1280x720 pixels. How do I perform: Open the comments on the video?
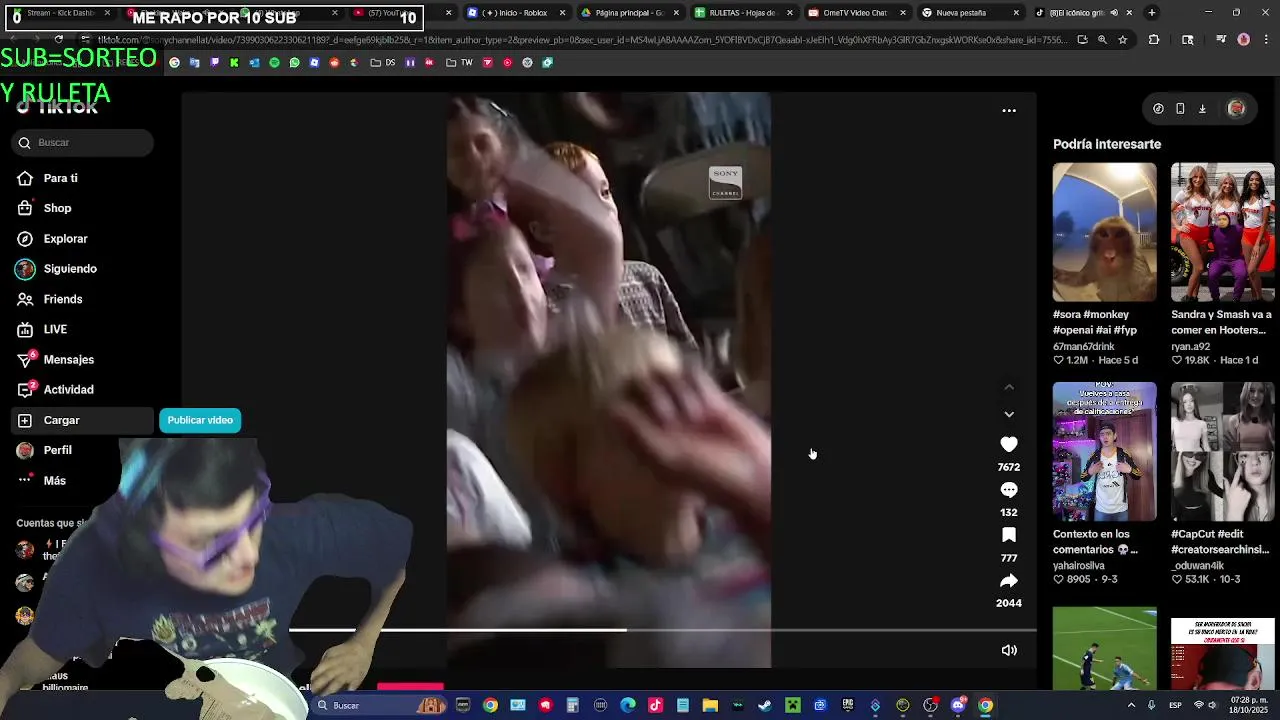pyautogui.click(x=1009, y=490)
